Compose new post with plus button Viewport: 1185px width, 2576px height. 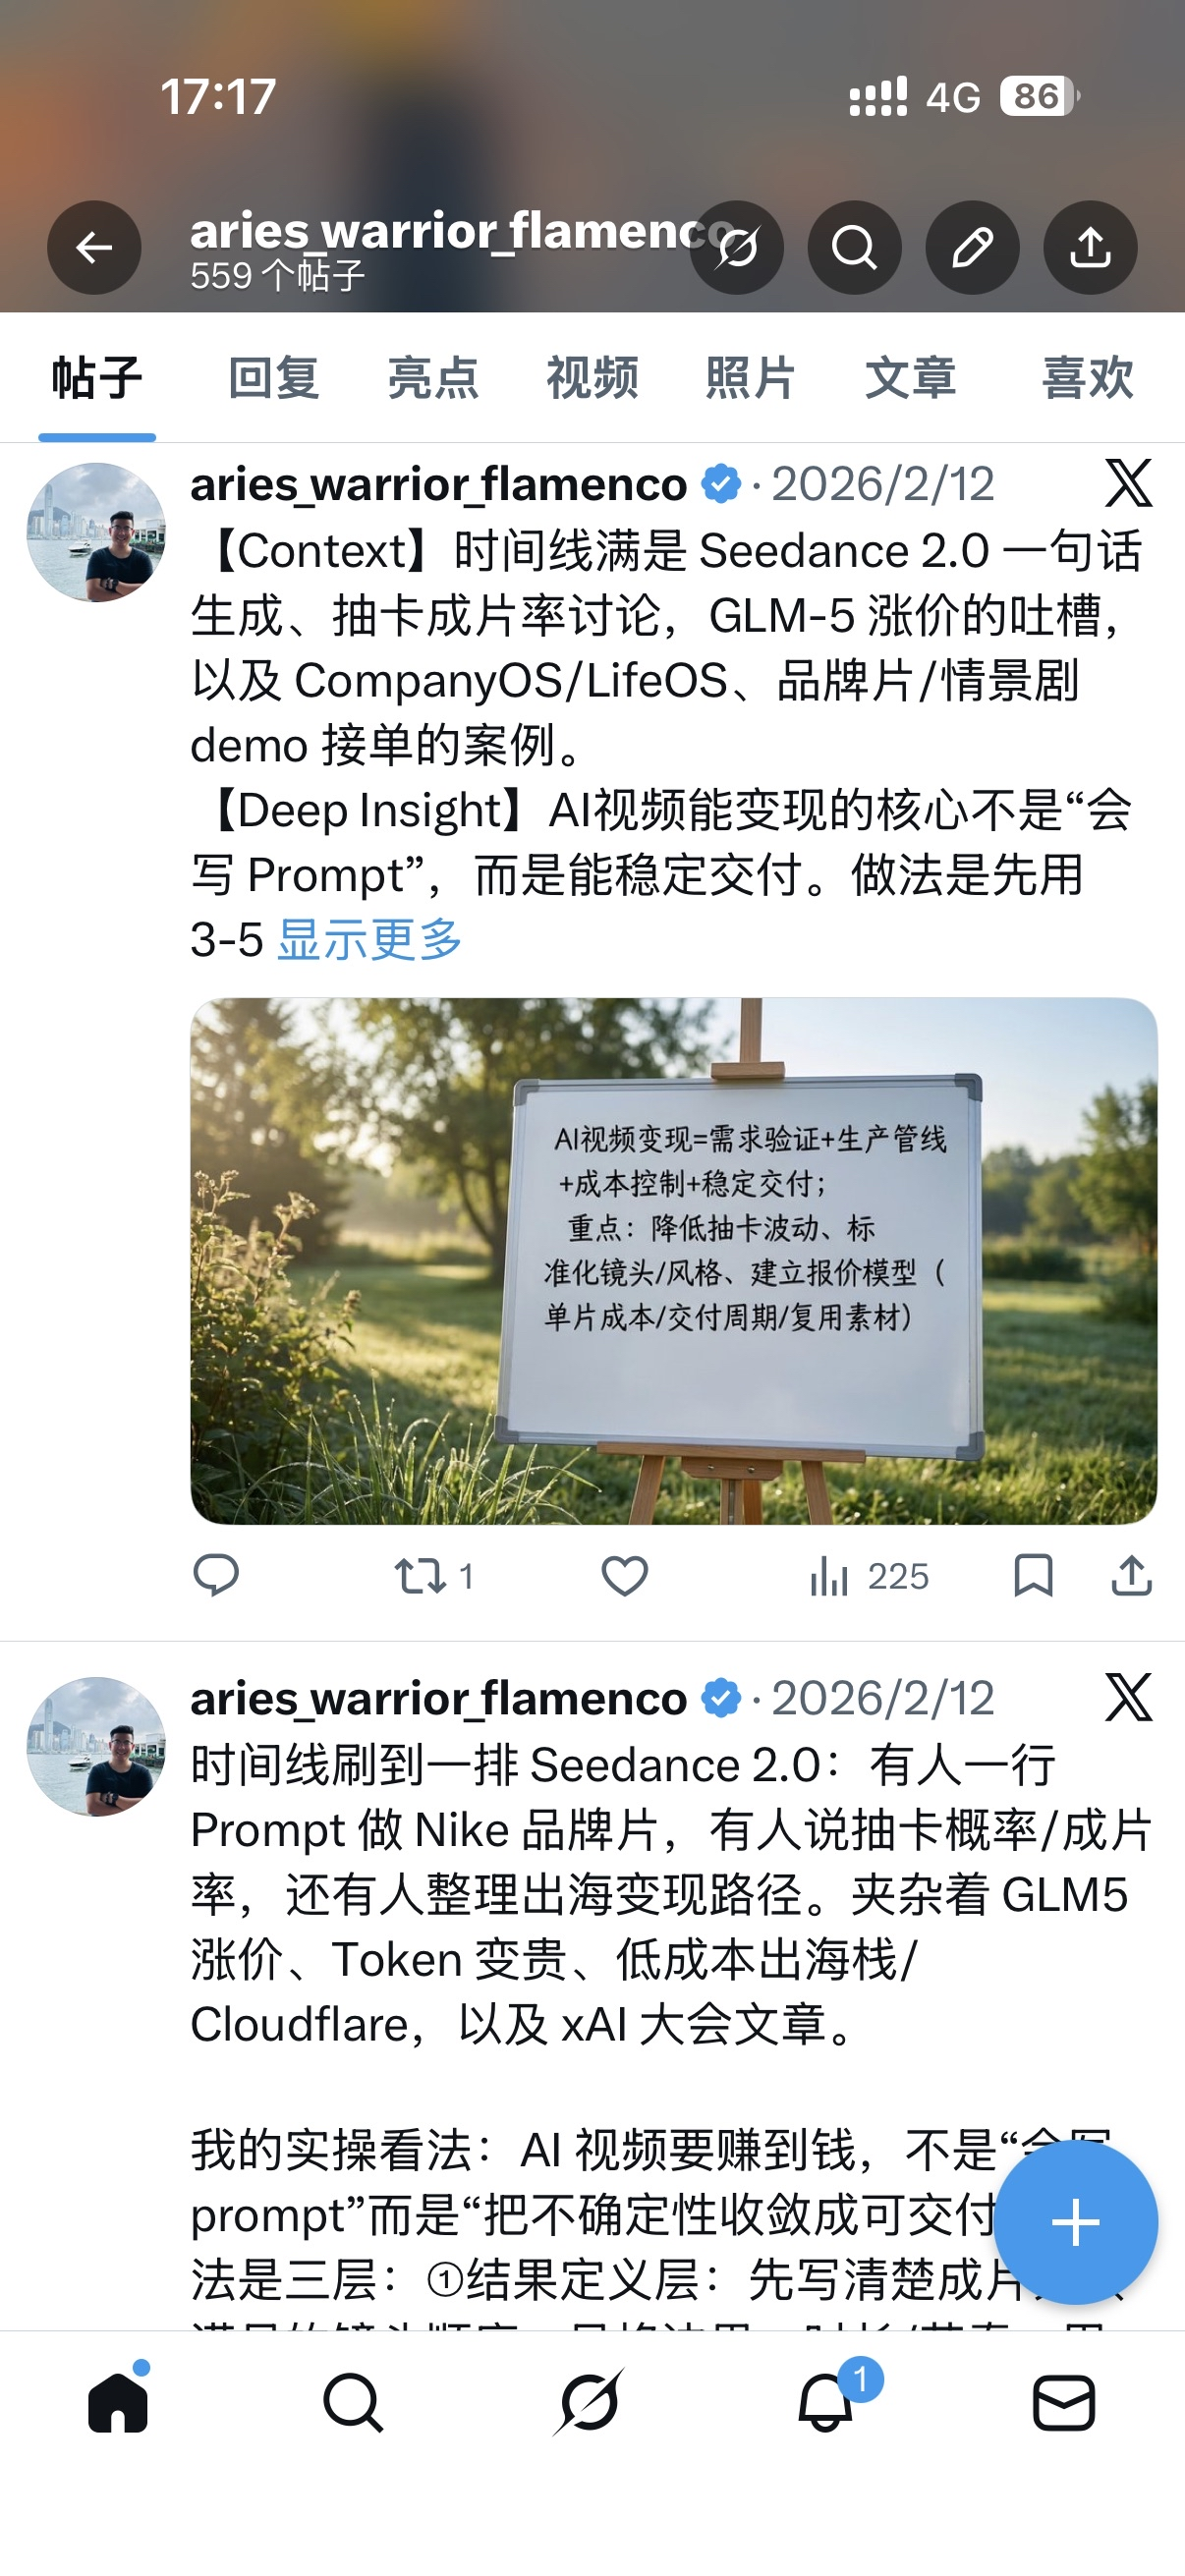click(x=1076, y=2222)
